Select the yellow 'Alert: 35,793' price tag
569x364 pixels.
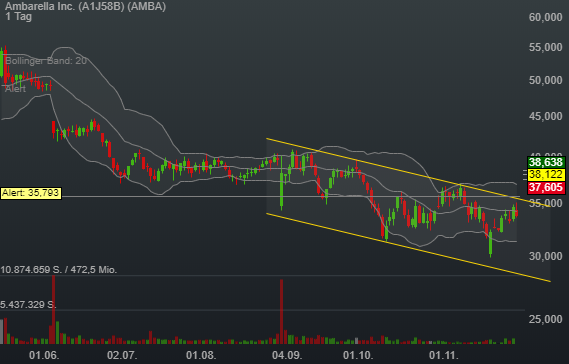pyautogui.click(x=31, y=193)
